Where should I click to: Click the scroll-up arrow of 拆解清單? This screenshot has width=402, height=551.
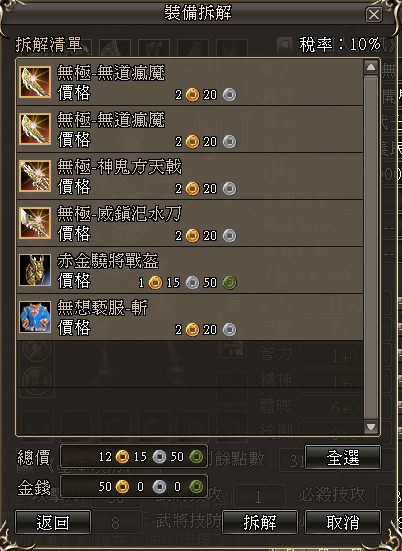[x=371, y=67]
